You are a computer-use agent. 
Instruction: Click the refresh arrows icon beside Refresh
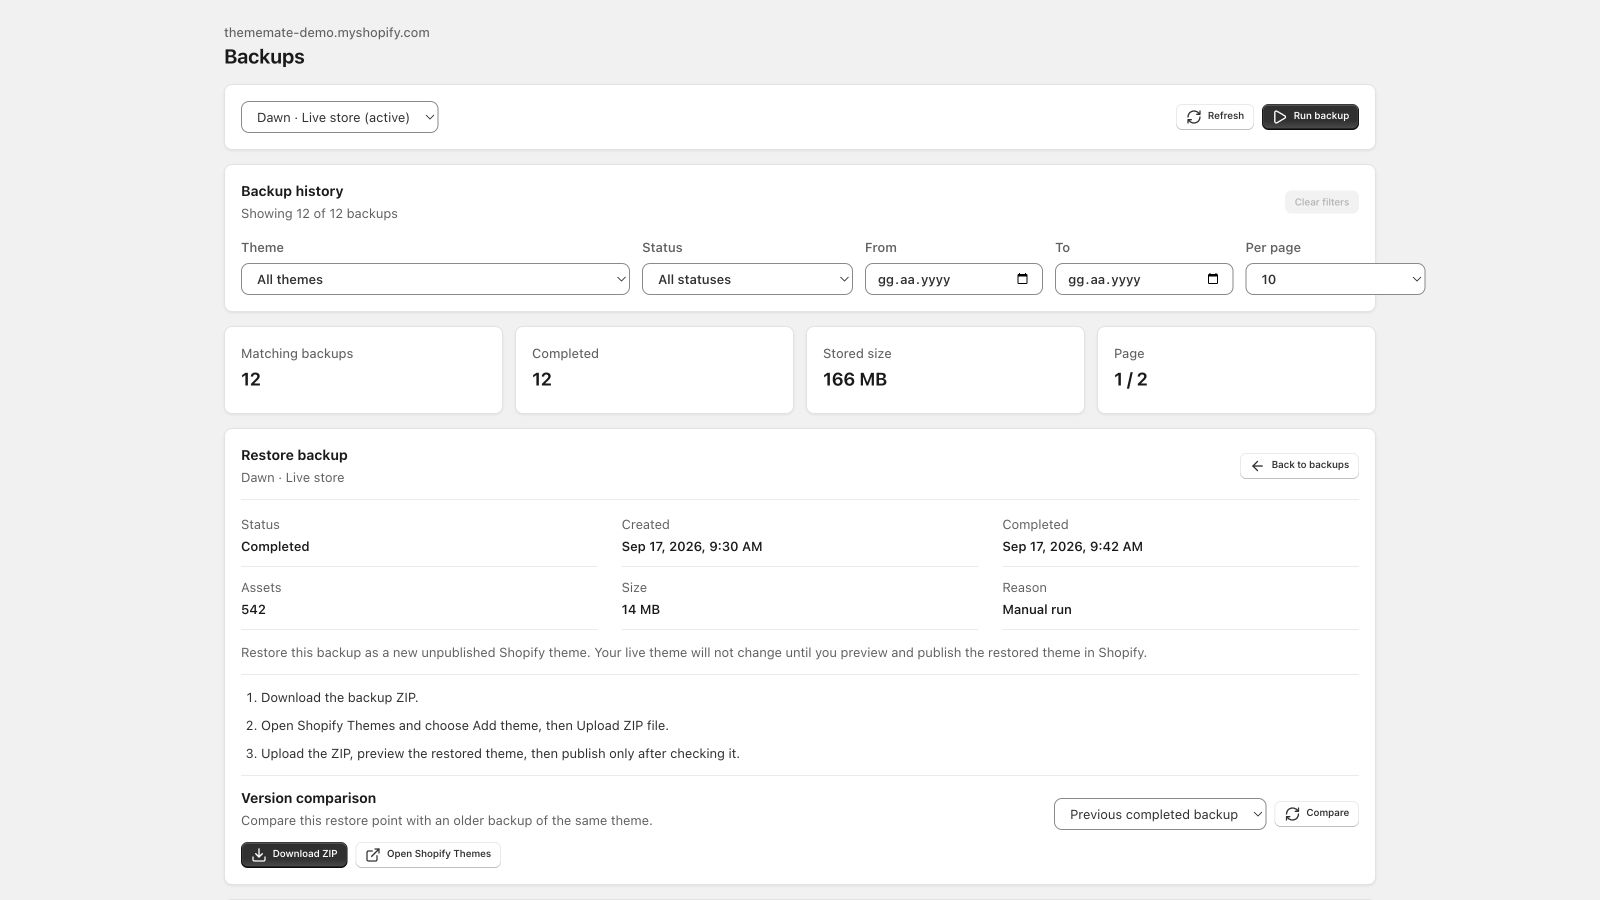coord(1193,117)
